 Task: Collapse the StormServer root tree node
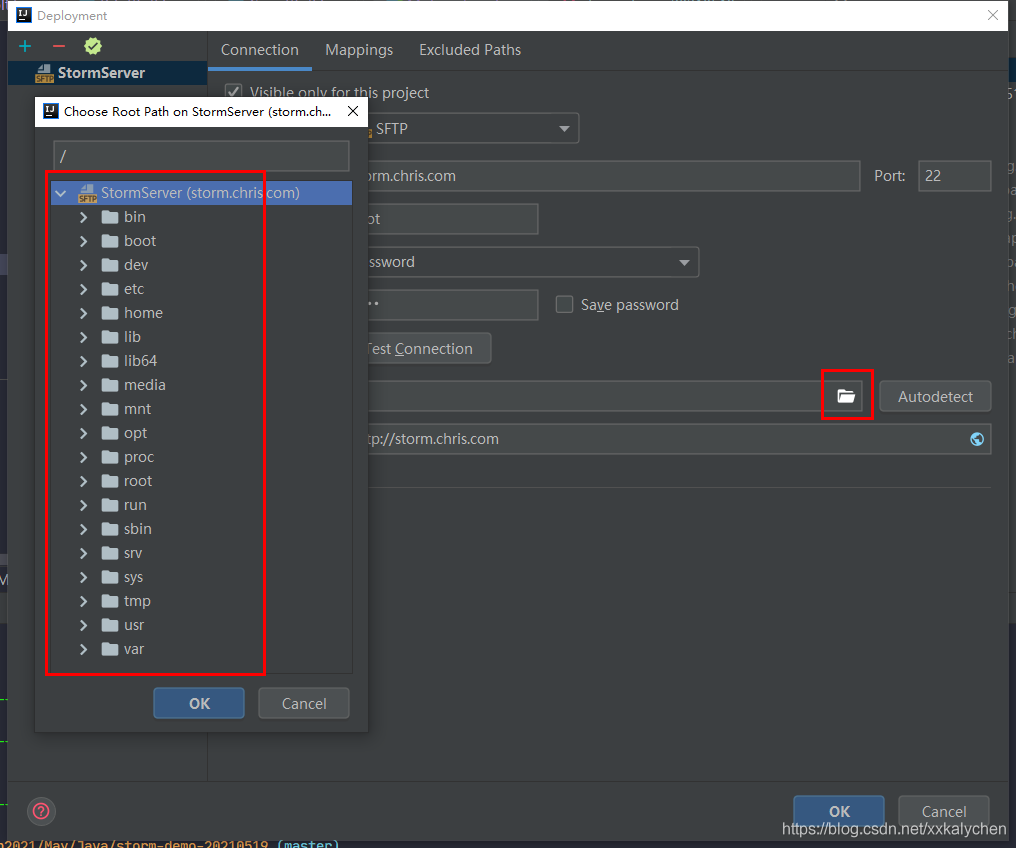[61, 193]
